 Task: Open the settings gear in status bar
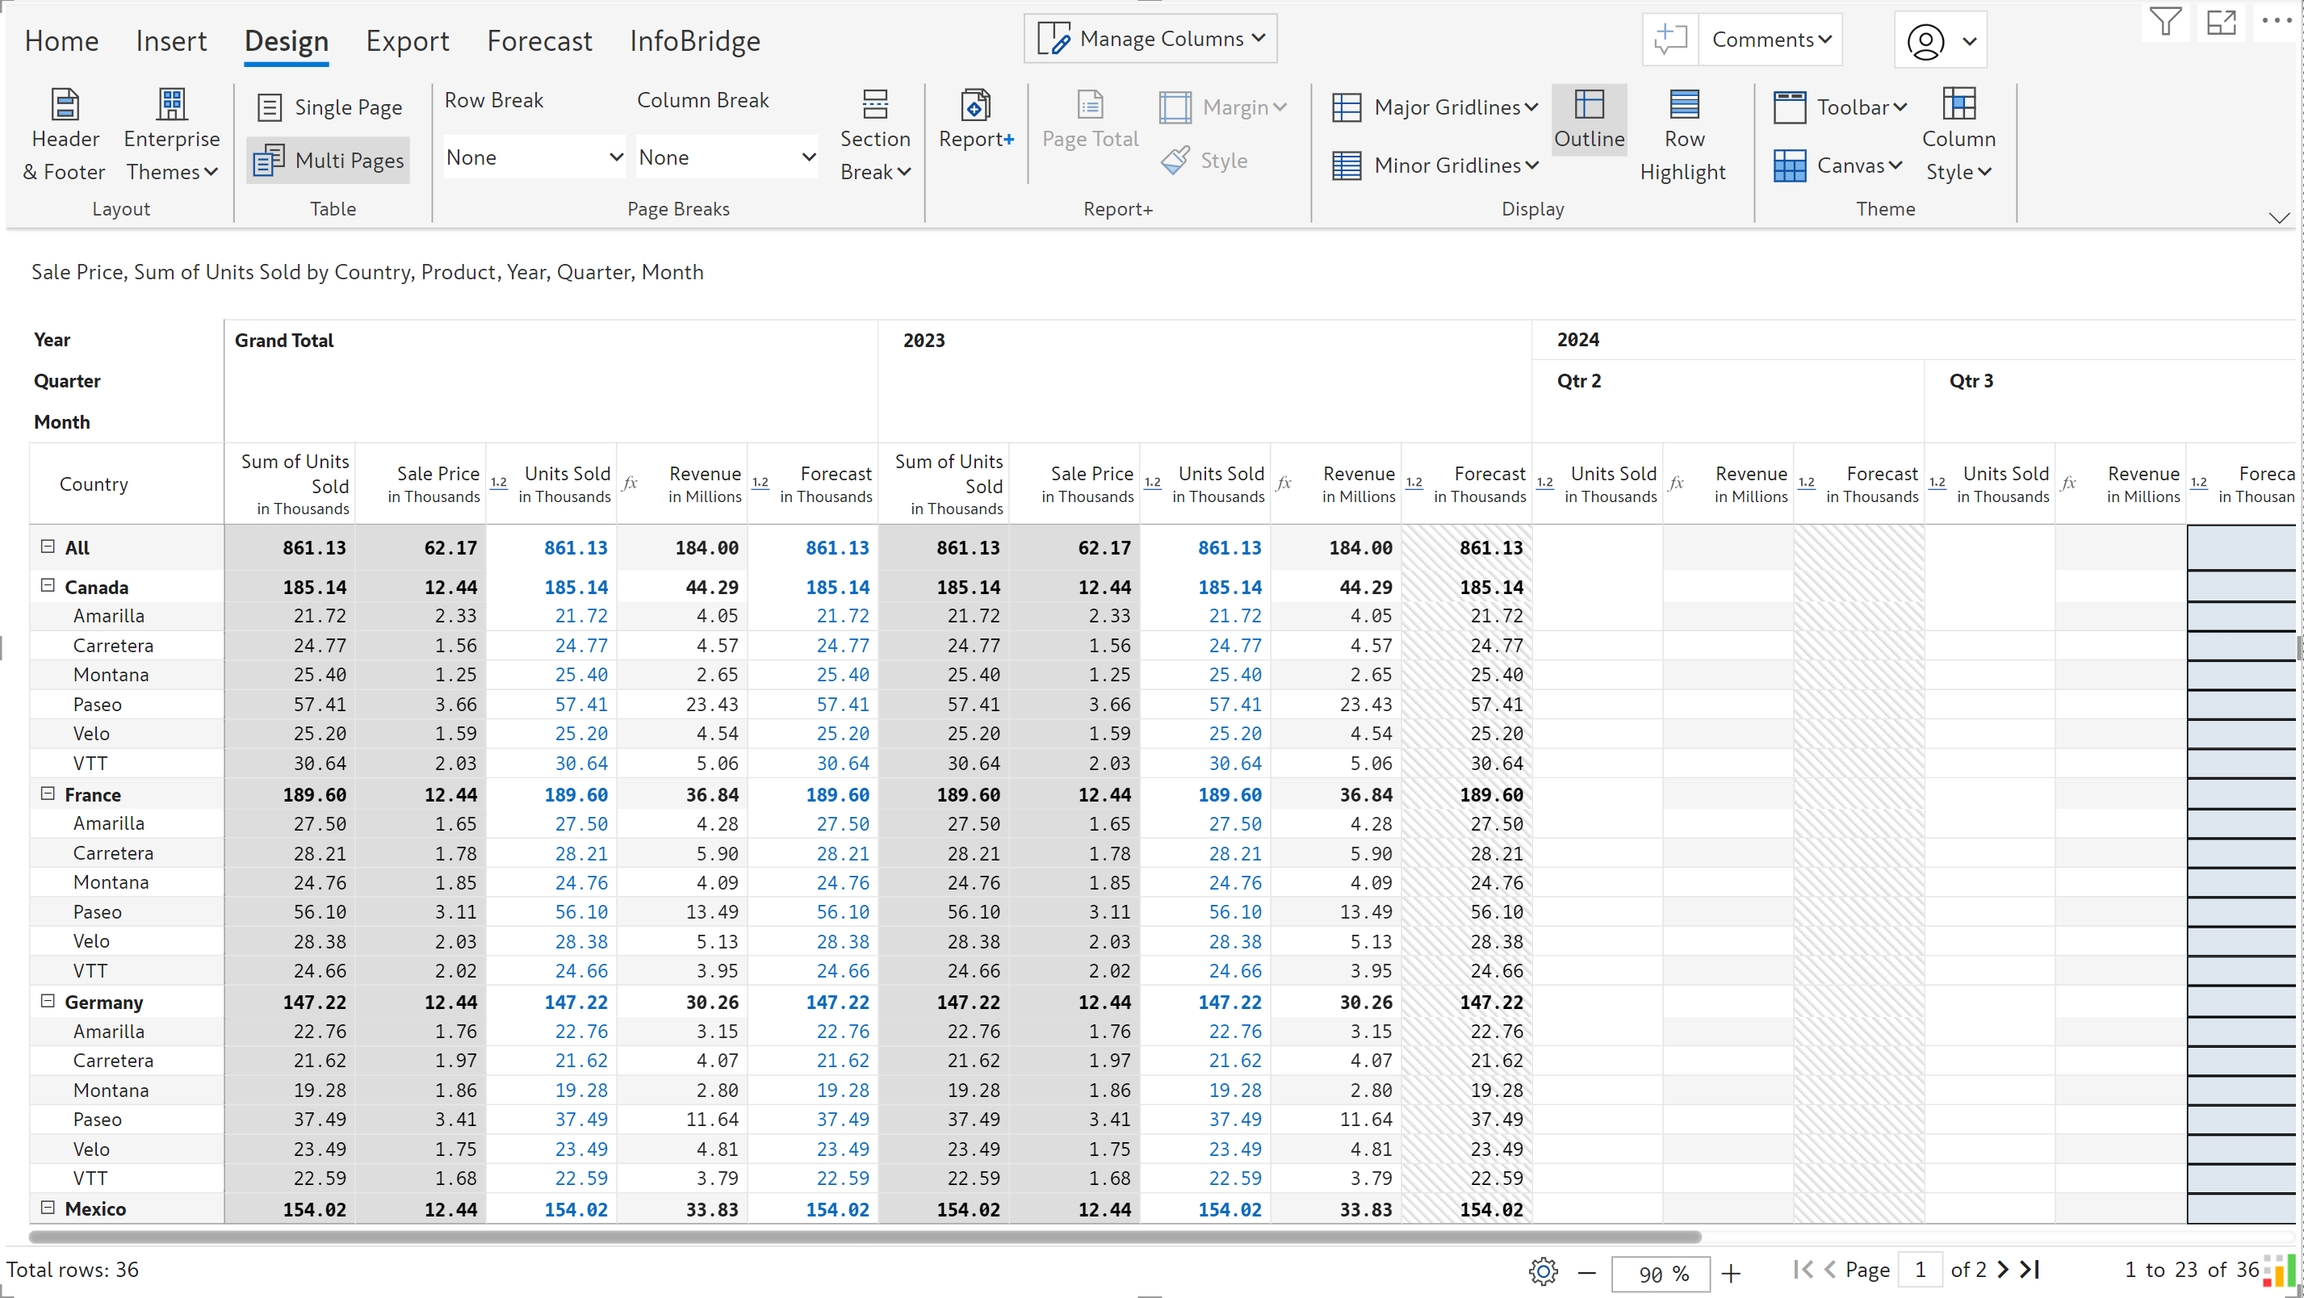(x=1543, y=1271)
